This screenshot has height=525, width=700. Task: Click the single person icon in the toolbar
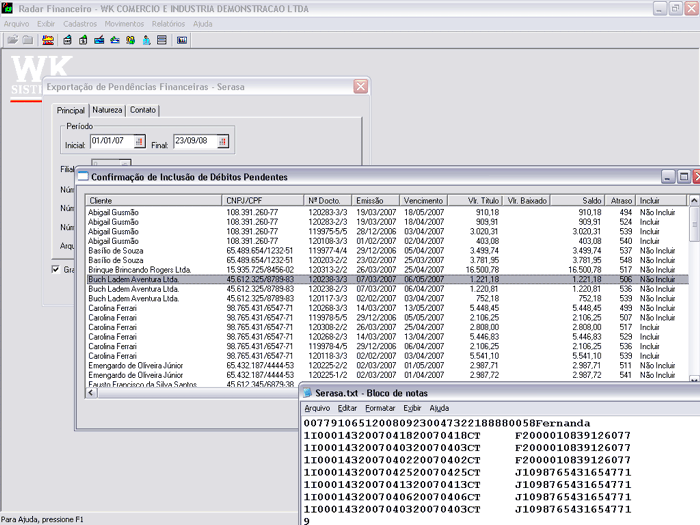tap(146, 40)
